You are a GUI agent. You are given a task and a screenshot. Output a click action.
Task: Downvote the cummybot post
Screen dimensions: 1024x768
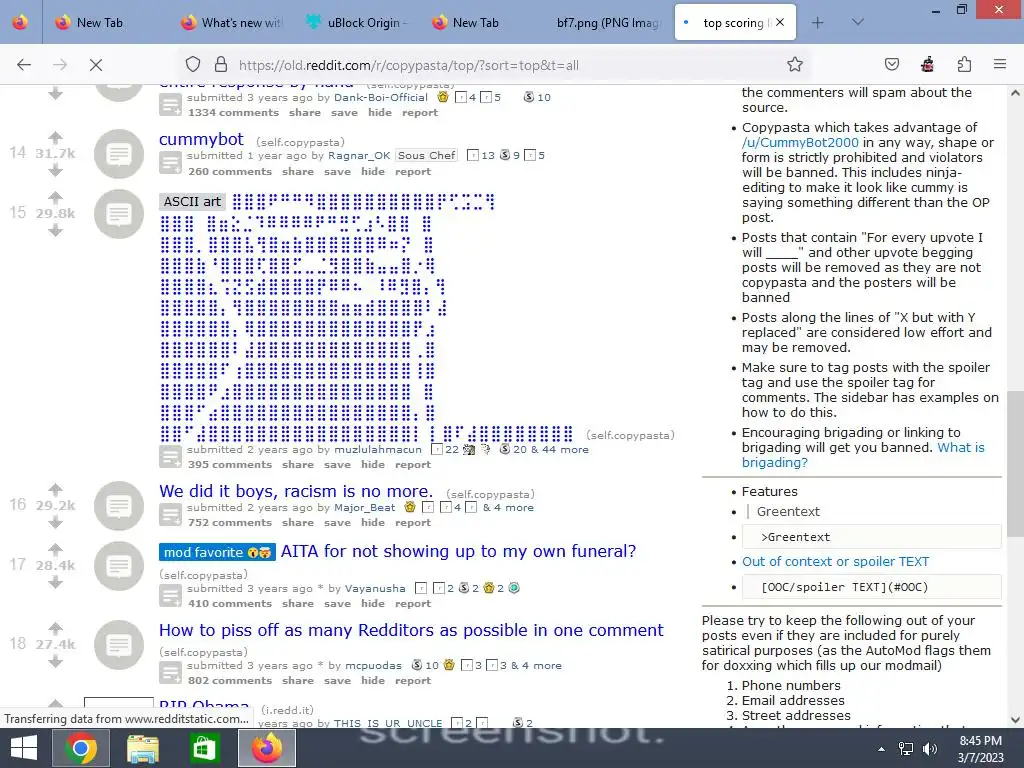pos(56,170)
